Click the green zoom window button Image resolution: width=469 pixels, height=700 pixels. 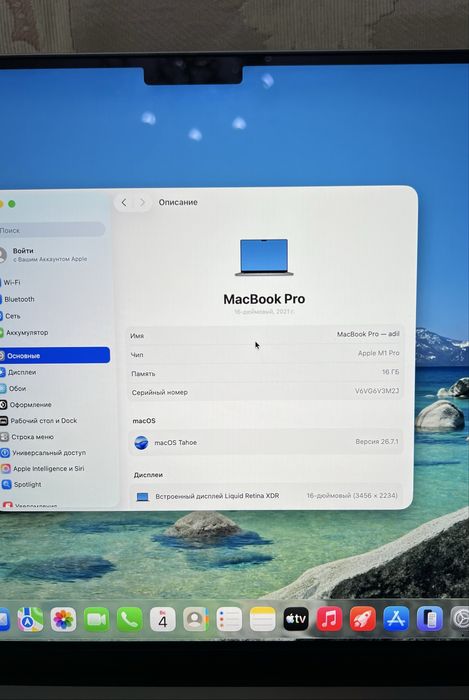tap(12, 204)
